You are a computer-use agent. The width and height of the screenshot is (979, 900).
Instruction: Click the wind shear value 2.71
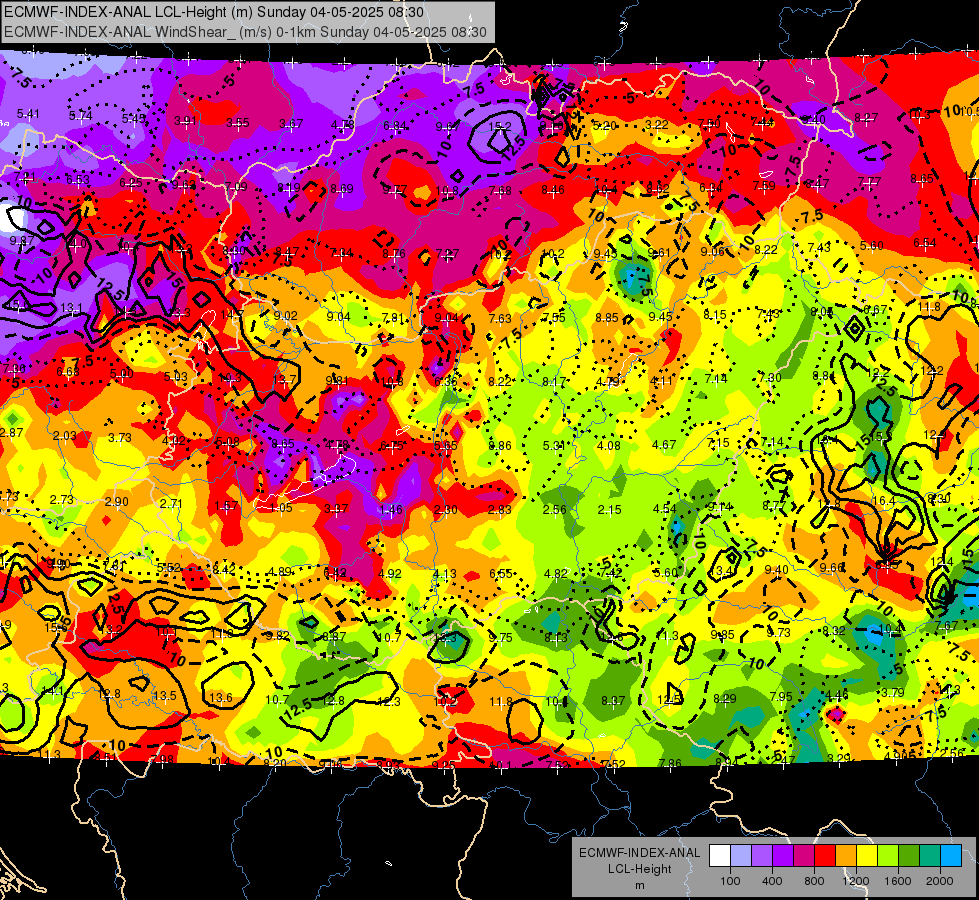click(x=171, y=503)
